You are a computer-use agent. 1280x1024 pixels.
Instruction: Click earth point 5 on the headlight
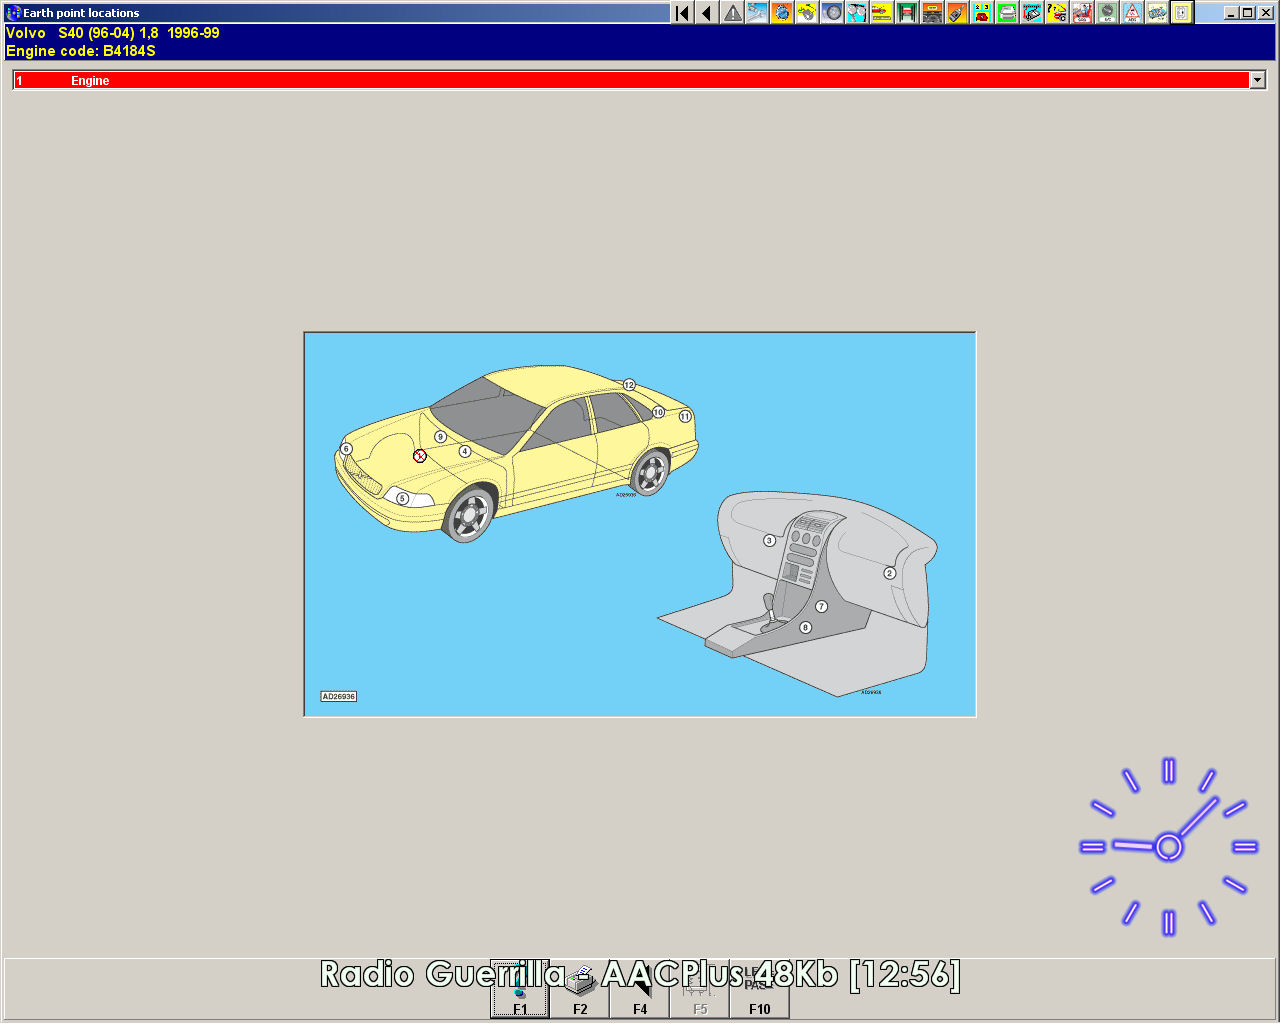point(402,498)
